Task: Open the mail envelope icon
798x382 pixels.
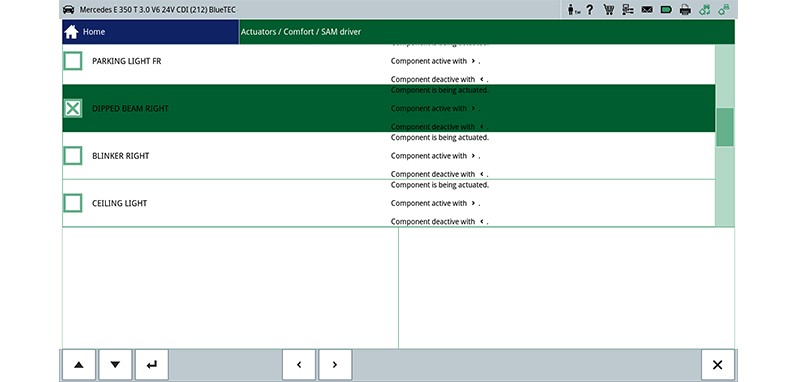Action: (x=647, y=9)
